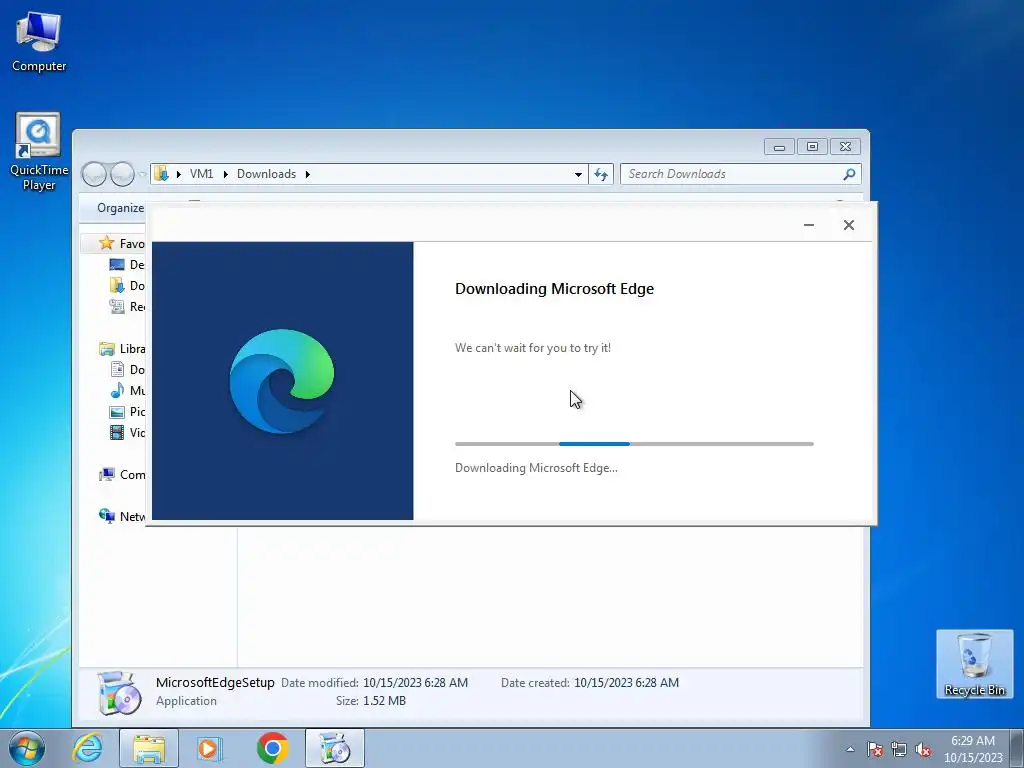Viewport: 1024px width, 768px height.
Task: Refresh the Downloads folder view
Action: point(601,174)
